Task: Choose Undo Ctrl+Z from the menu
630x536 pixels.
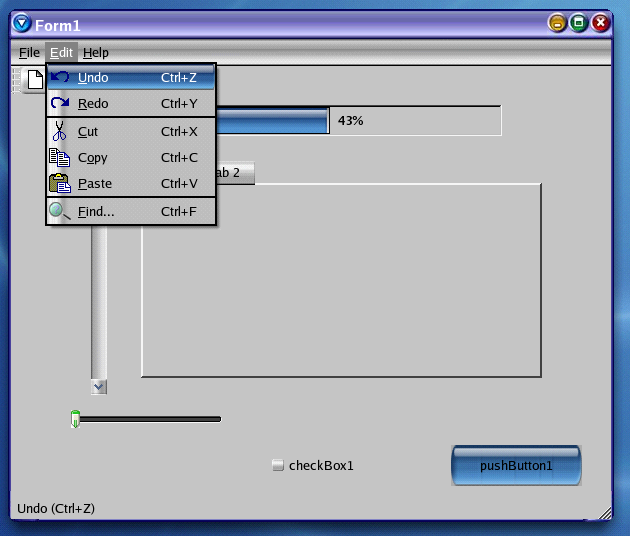Action: [131, 77]
